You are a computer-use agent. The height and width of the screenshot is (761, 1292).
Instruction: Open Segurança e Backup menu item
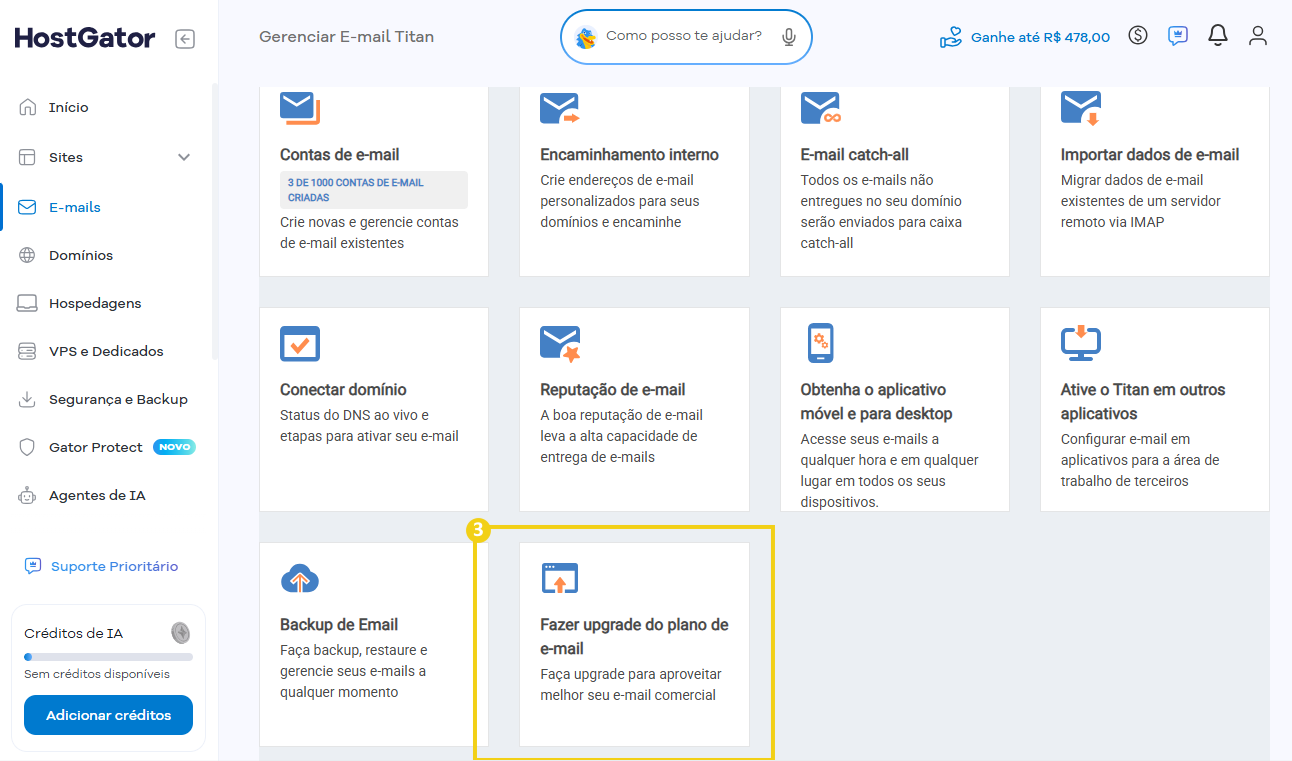pos(118,399)
